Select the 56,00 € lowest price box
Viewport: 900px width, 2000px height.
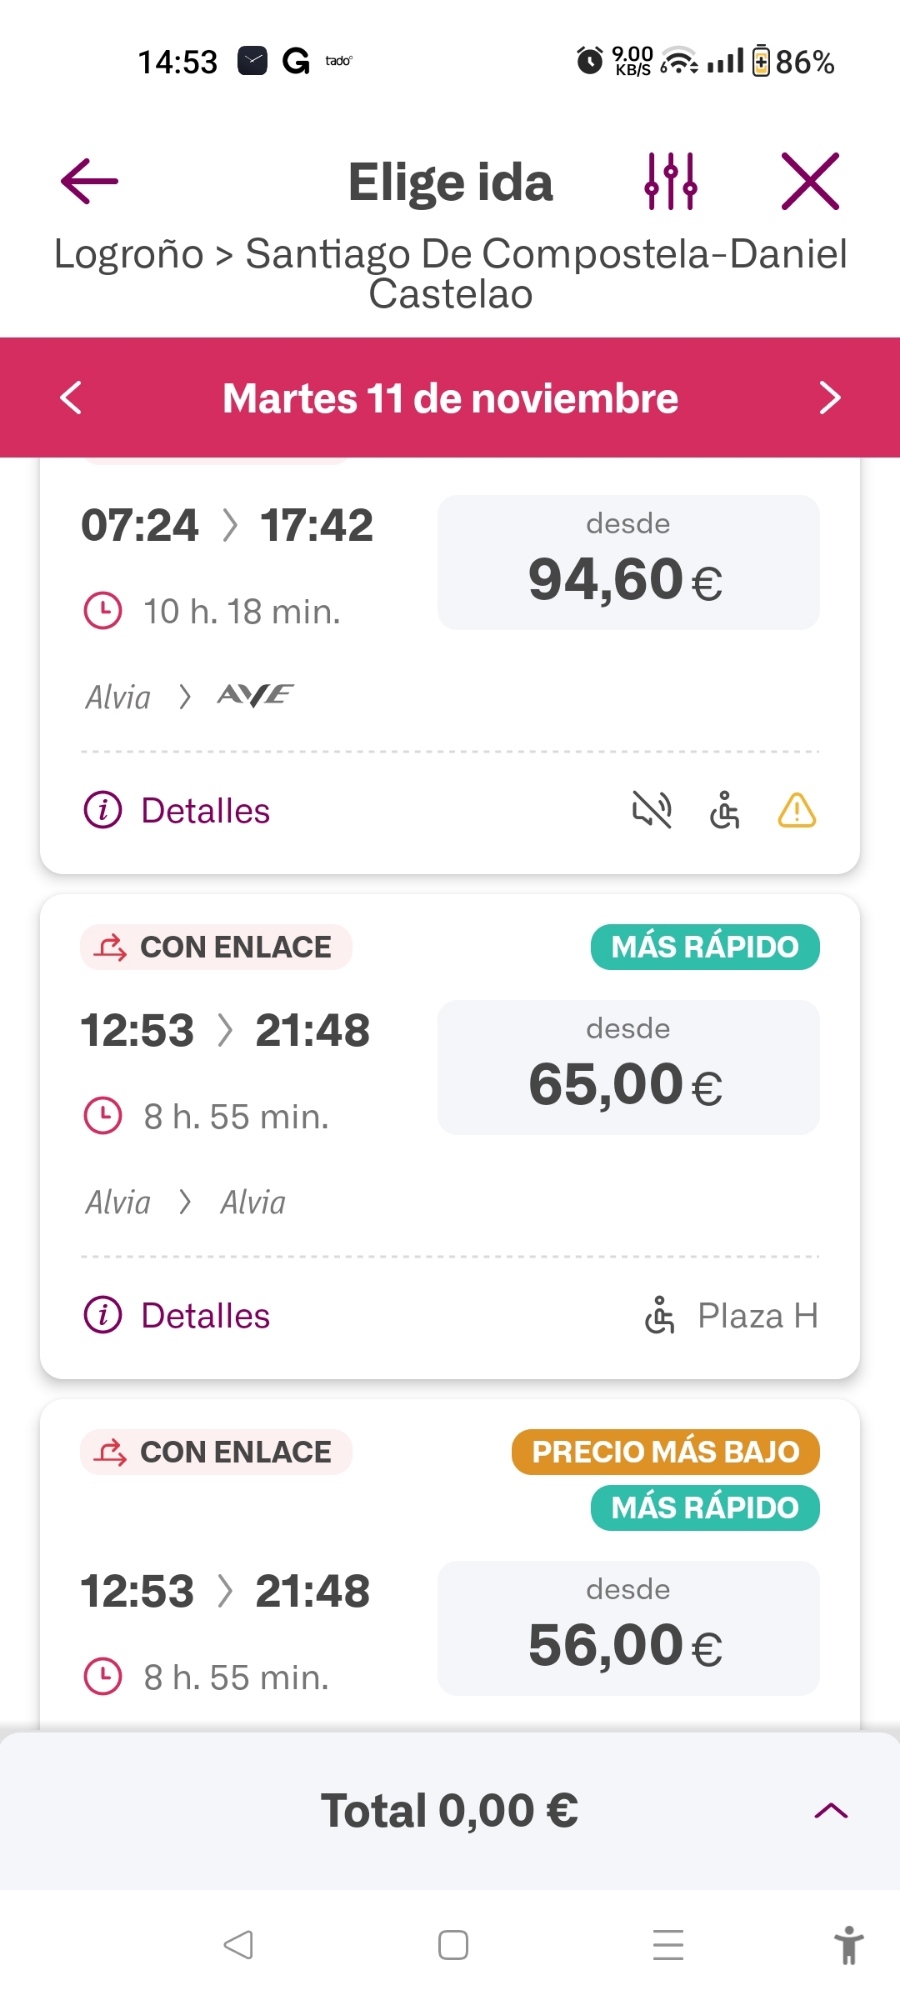[628, 1628]
